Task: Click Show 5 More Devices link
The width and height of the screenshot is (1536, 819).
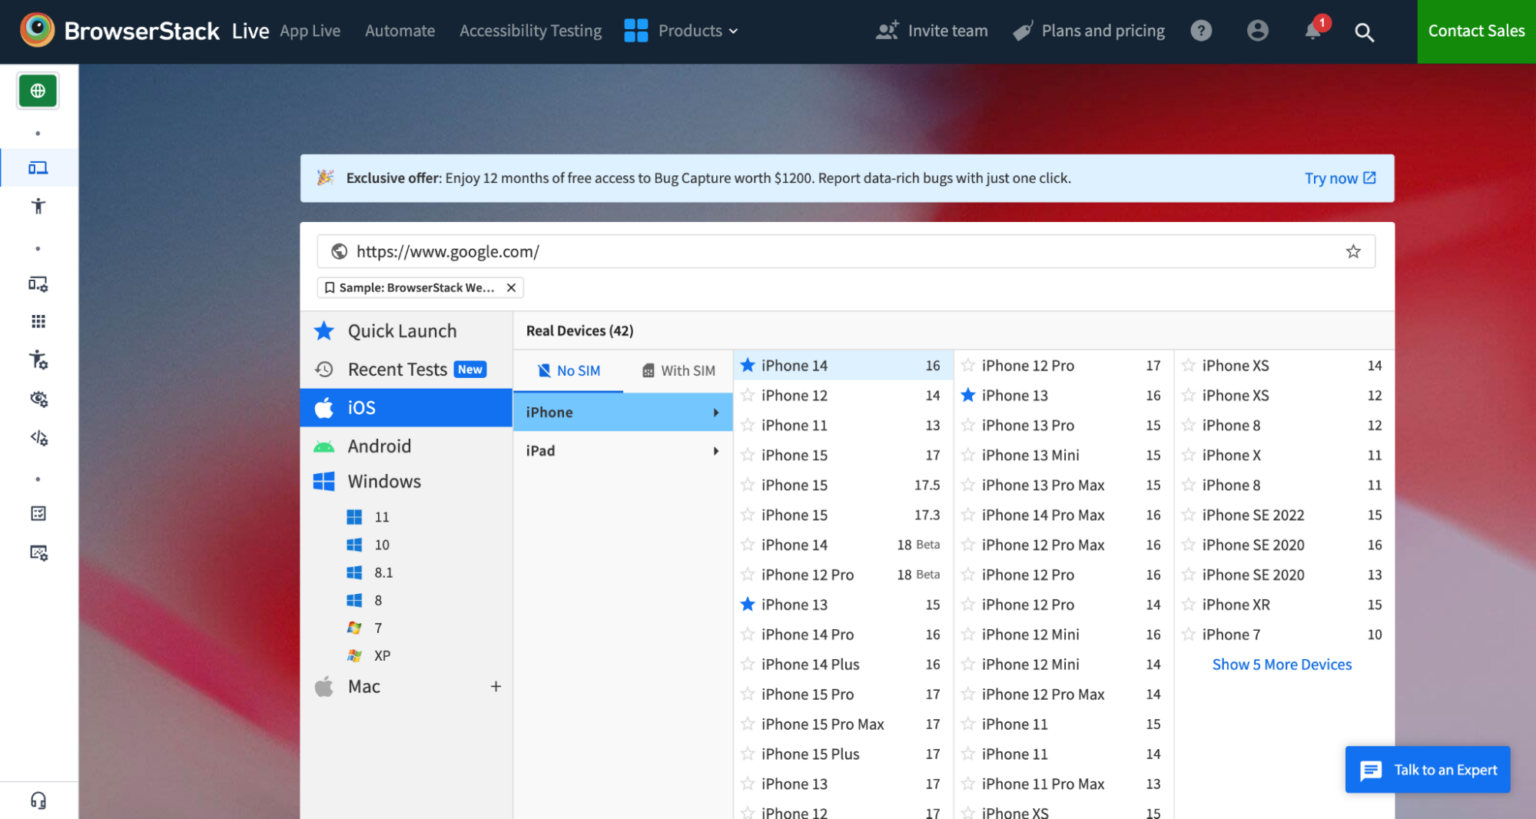Action: 1281,665
